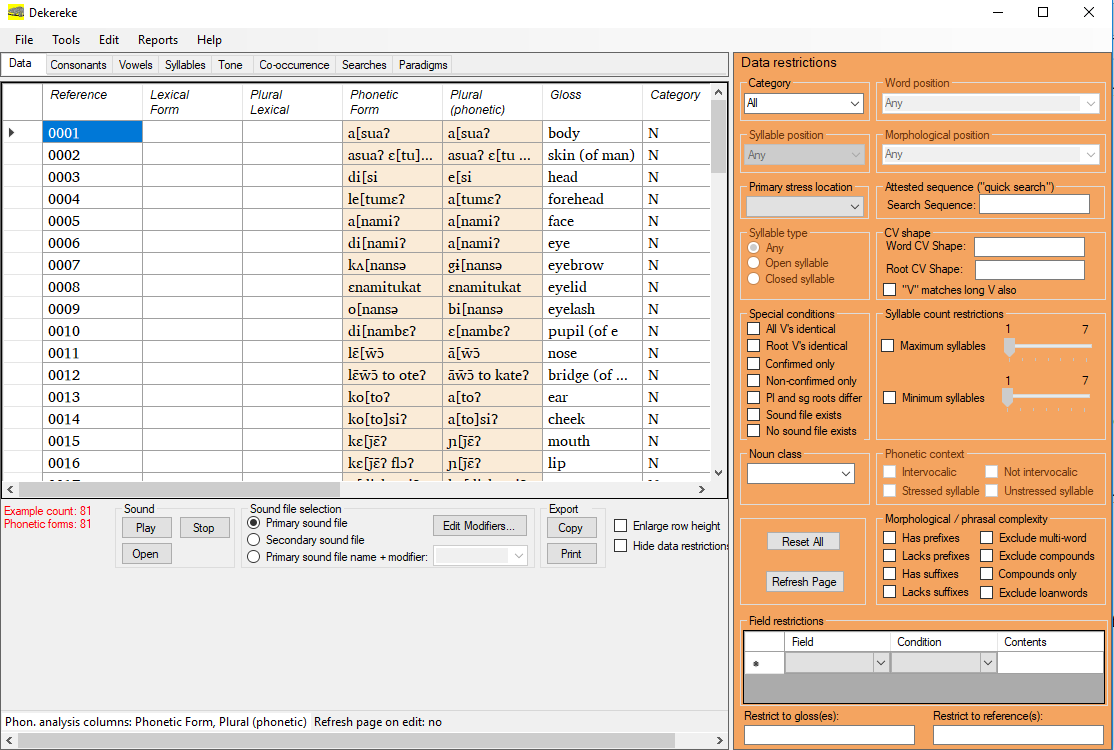
Task: Click the Search Sequence input field
Action: tap(1034, 204)
